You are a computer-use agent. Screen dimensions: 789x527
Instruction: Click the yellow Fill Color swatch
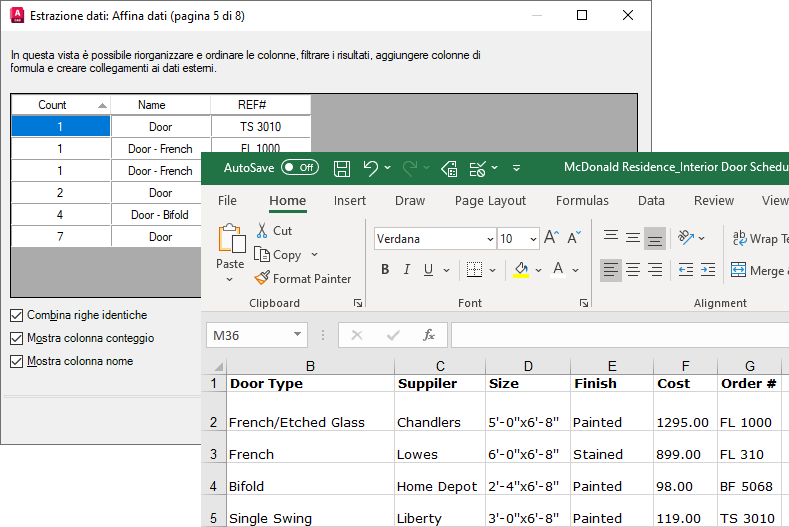coord(521,270)
